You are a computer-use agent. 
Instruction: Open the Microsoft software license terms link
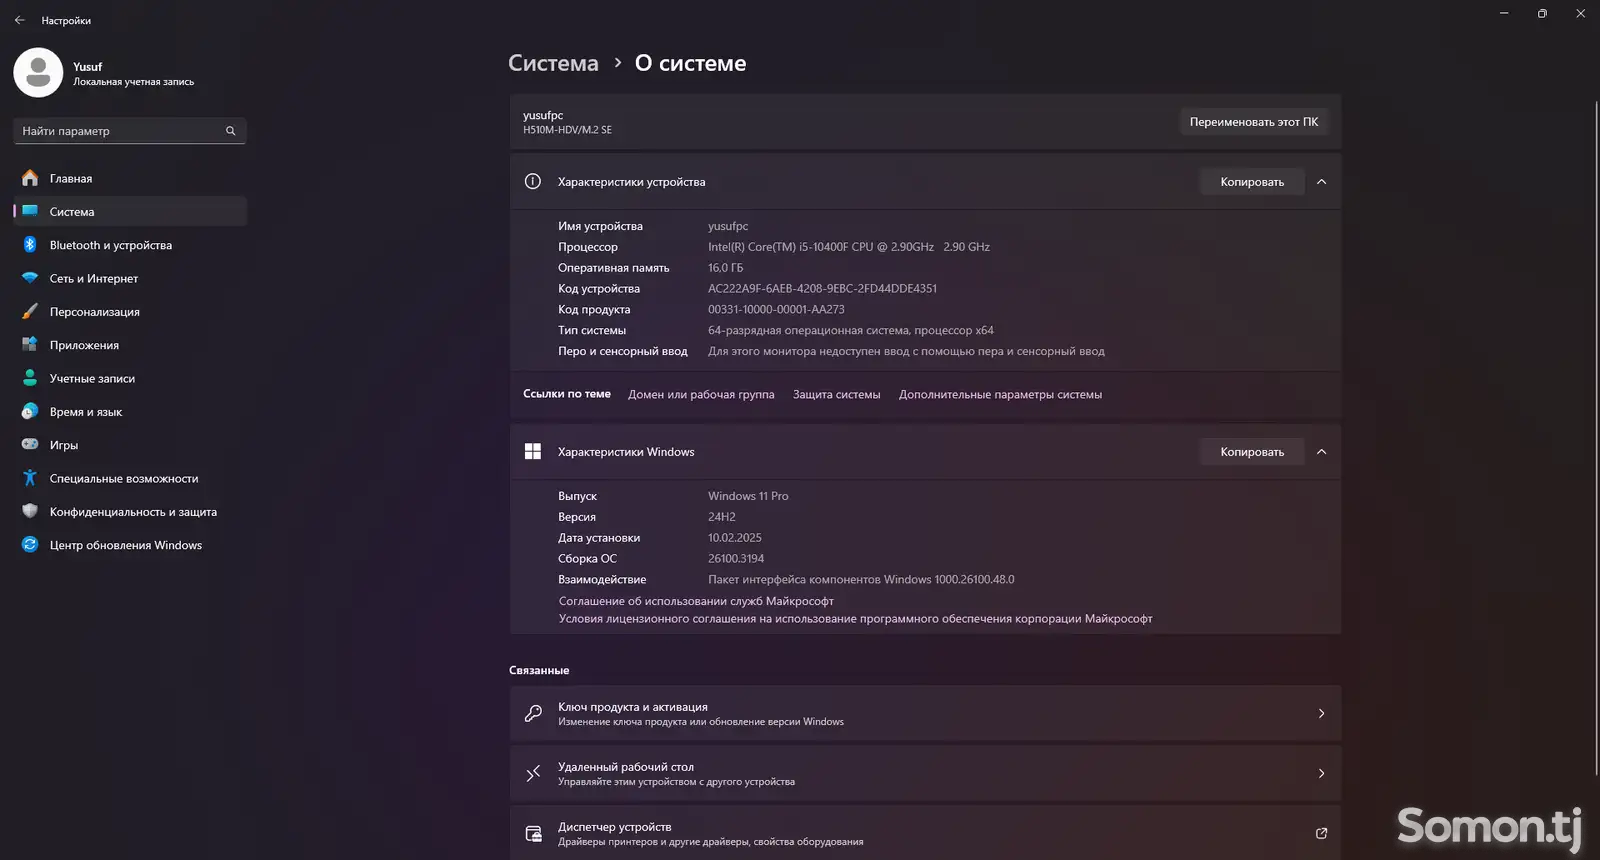pos(855,618)
